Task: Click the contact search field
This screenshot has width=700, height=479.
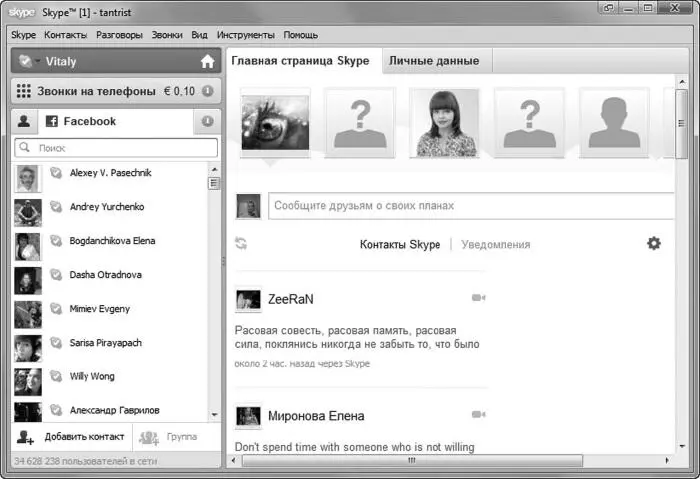Action: pos(116,148)
